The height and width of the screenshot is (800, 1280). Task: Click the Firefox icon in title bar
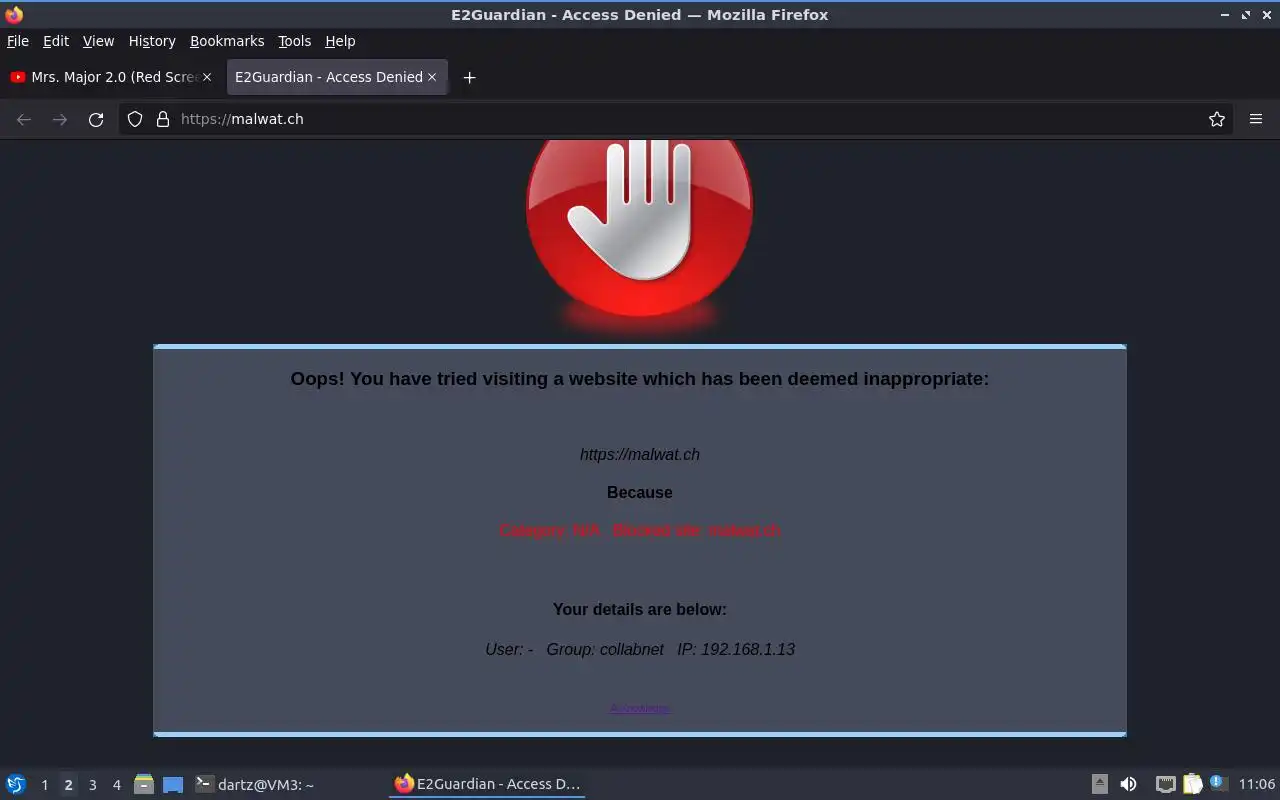14,15
